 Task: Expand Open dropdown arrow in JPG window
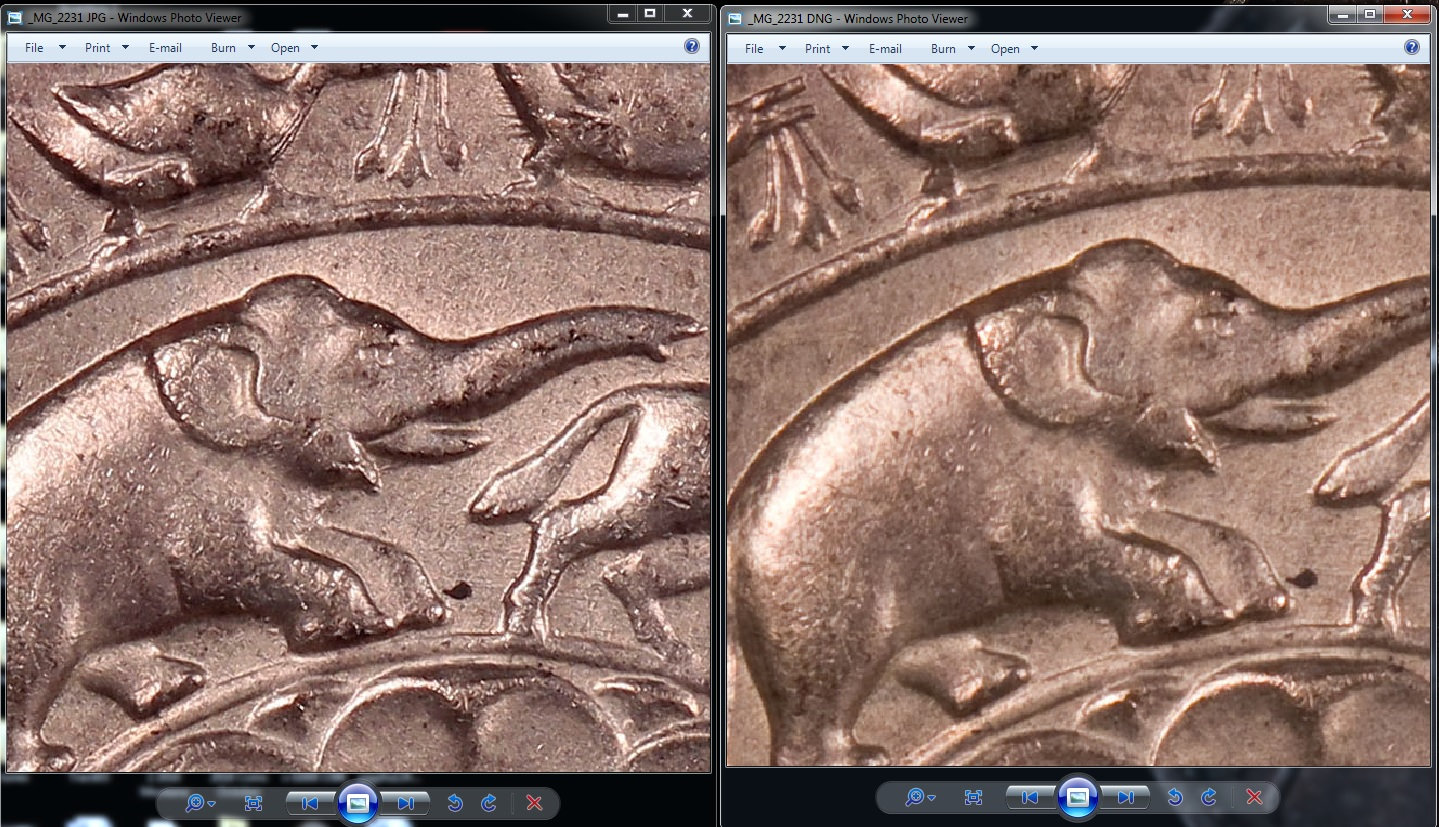point(314,48)
